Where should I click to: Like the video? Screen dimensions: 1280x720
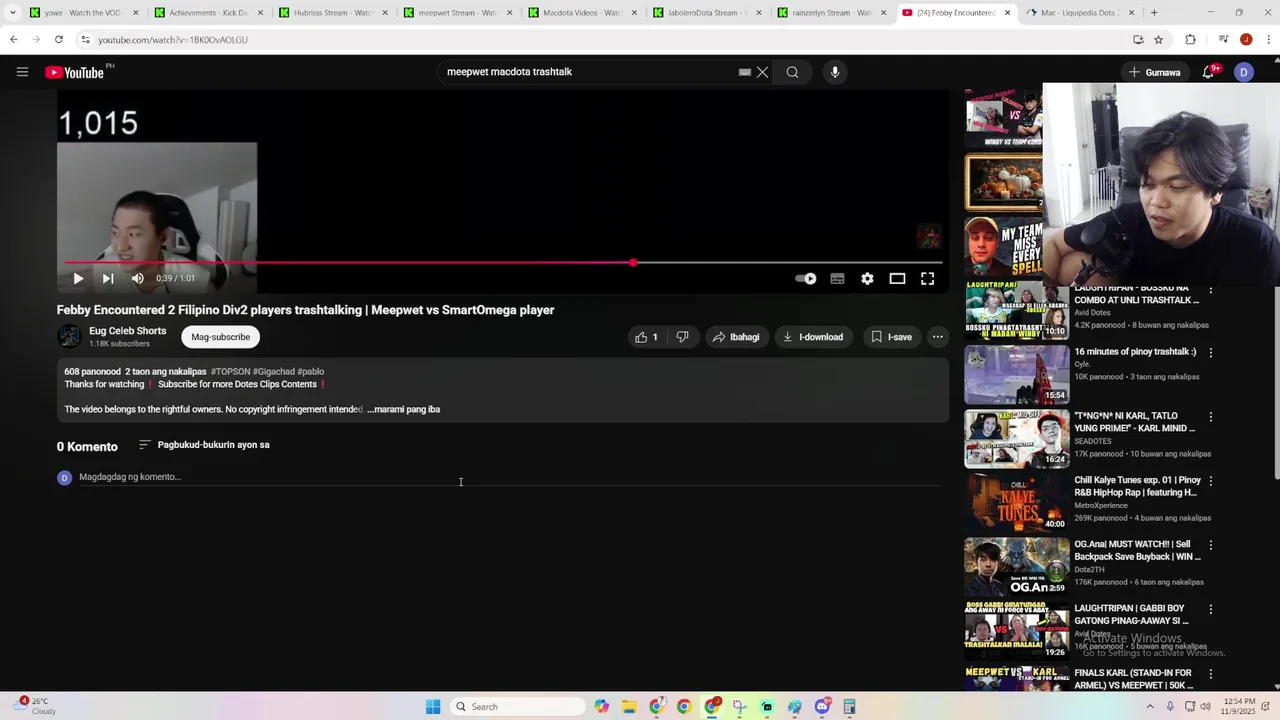pos(646,337)
